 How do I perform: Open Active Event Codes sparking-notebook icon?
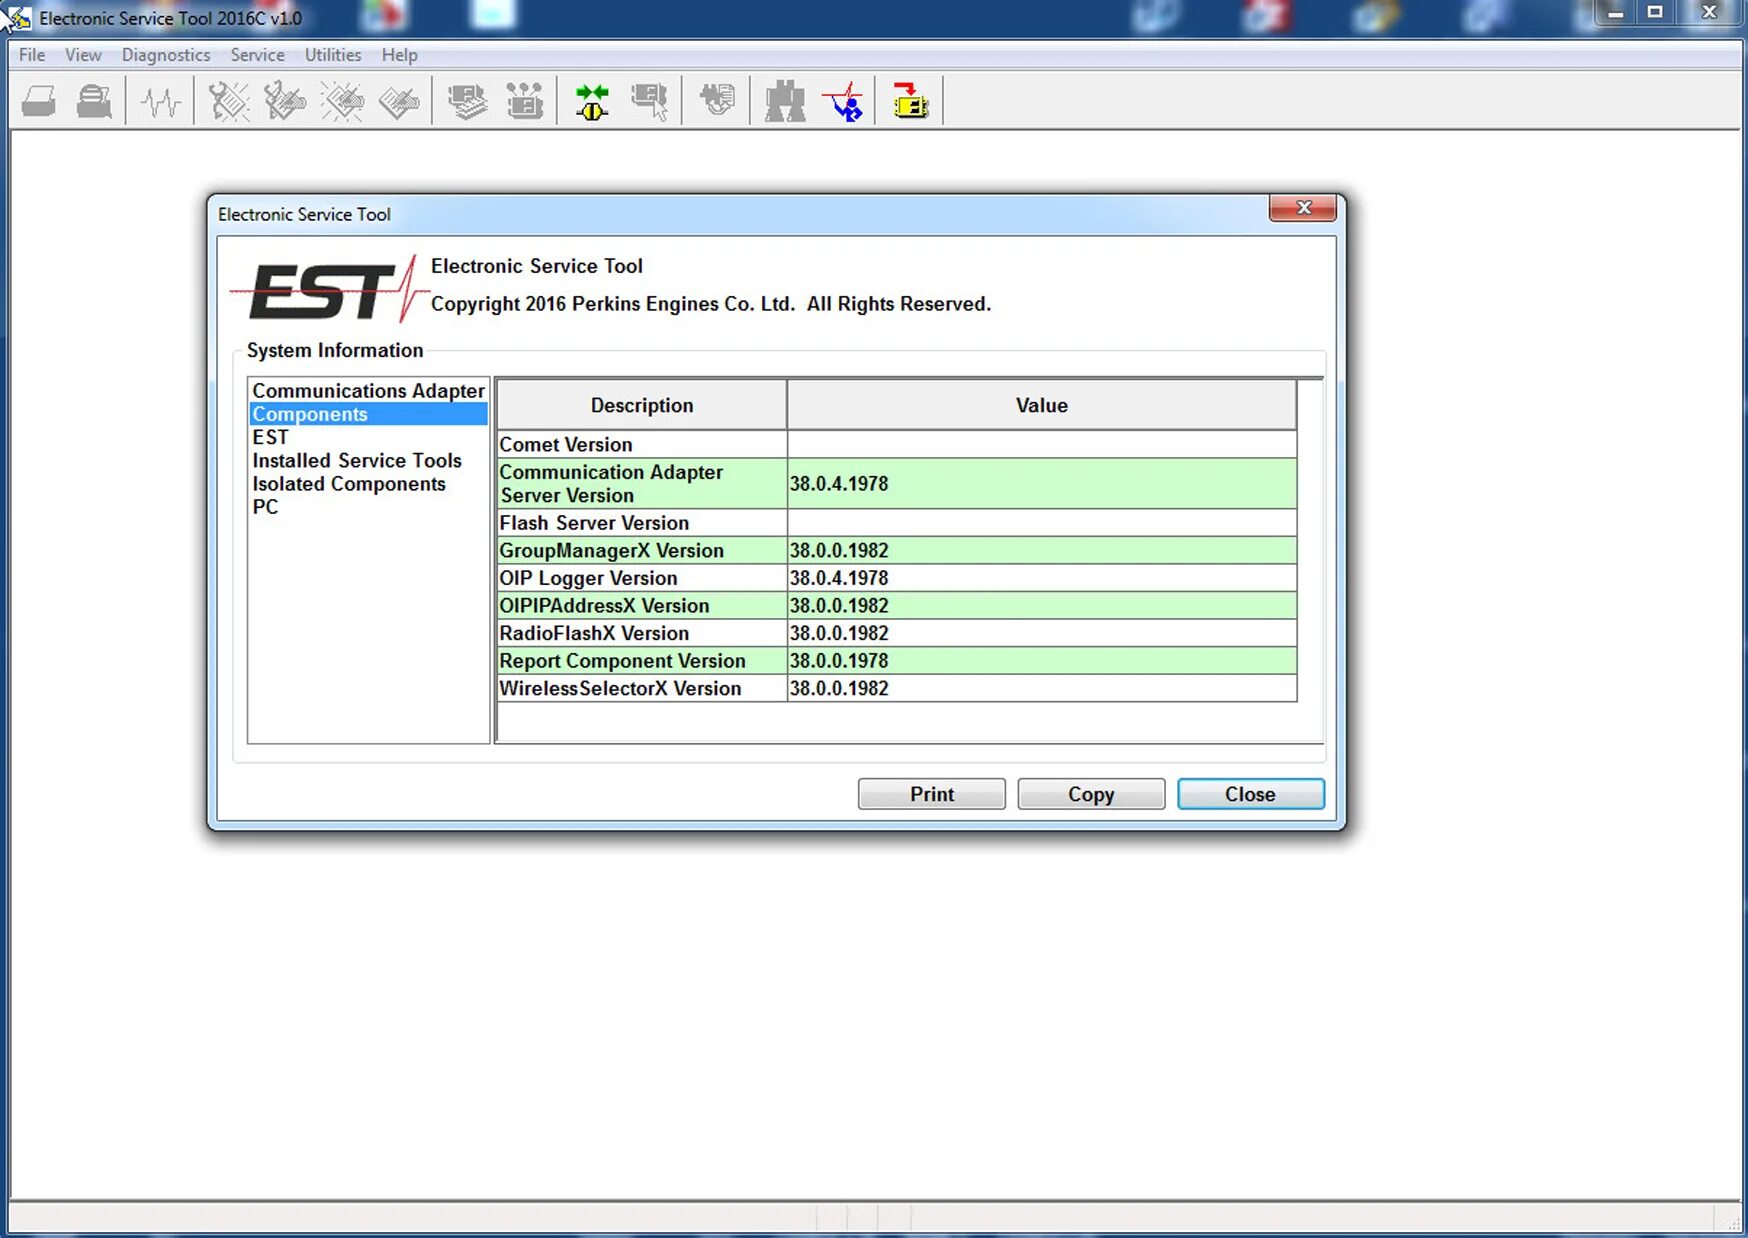pyautogui.click(x=342, y=101)
